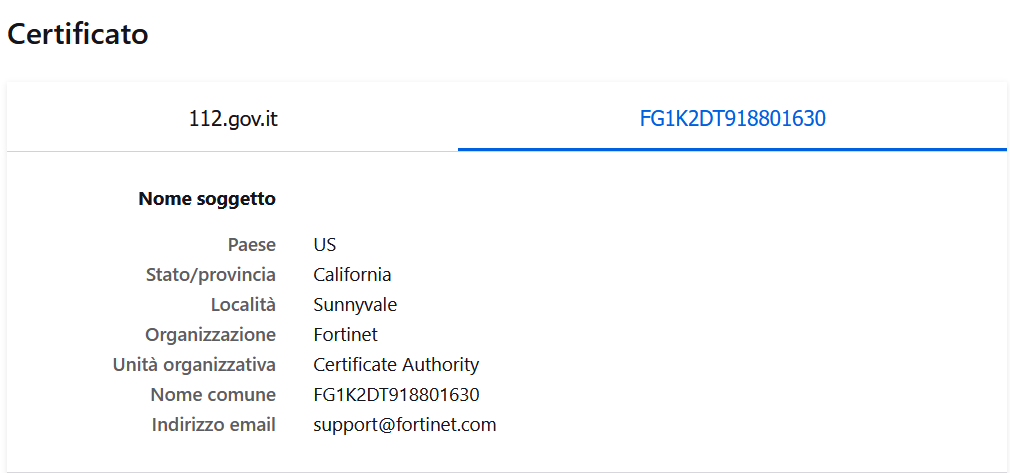Click the Paese field label
Screen dimensions: 1010x473
[251, 245]
